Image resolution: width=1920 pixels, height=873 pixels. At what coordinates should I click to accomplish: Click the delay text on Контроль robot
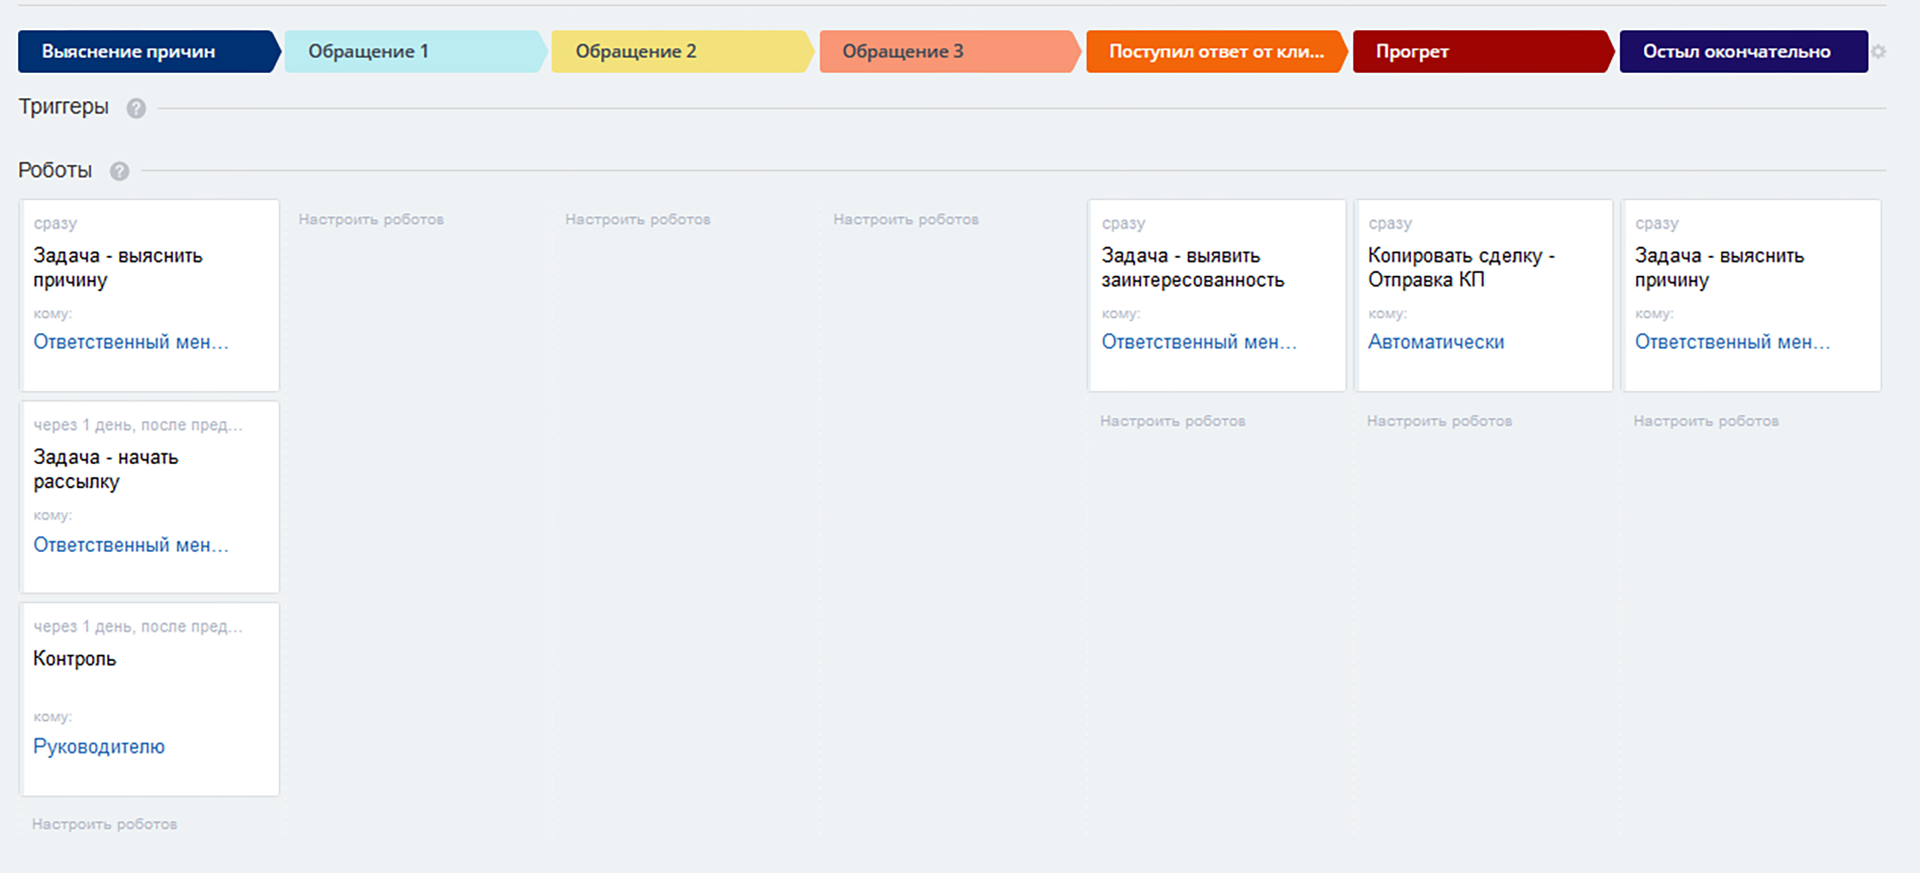(x=138, y=627)
